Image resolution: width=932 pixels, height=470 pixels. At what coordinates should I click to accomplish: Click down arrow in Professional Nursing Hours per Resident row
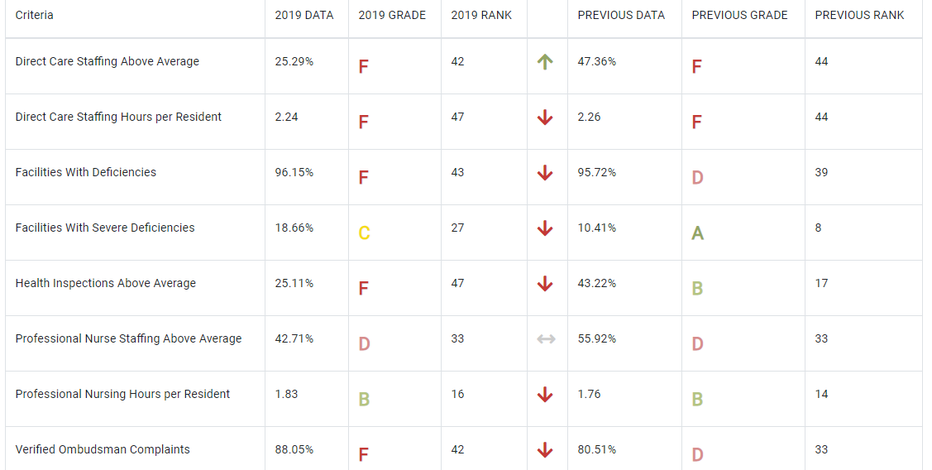coord(545,395)
